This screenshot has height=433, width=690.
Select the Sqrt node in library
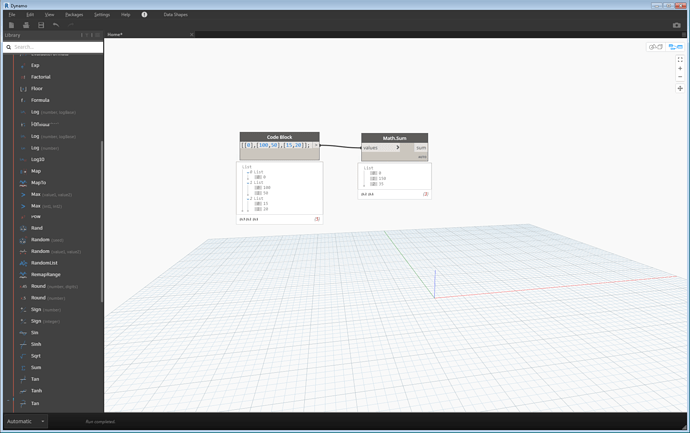pos(36,356)
